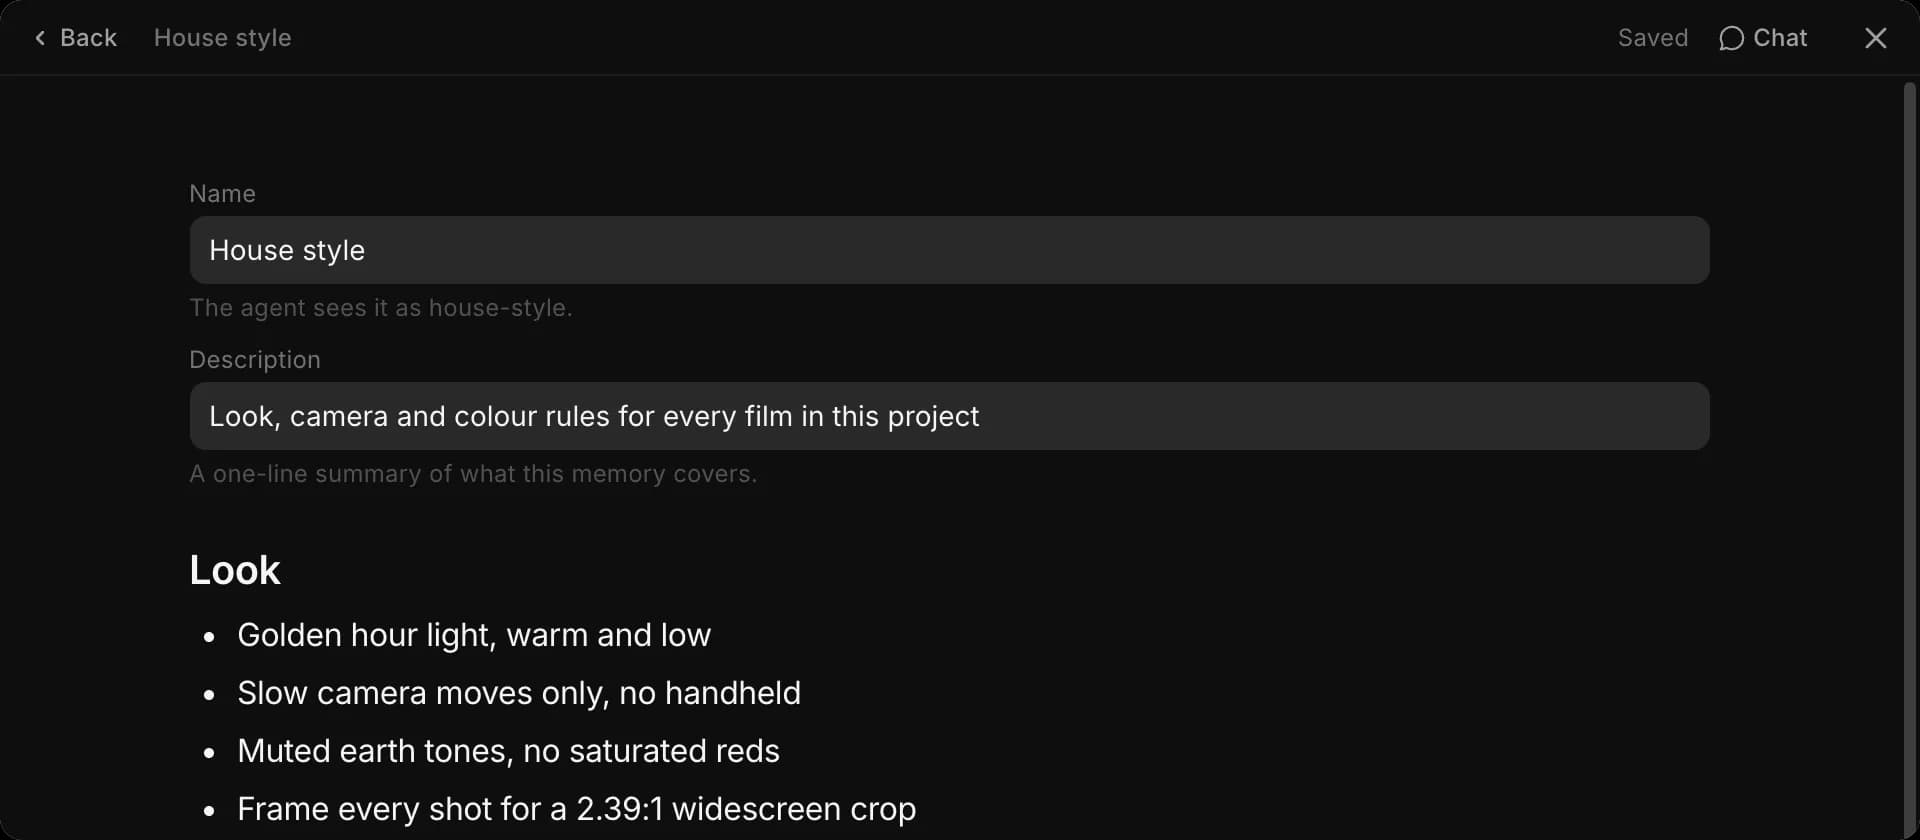Go back using the Back label
Image resolution: width=1920 pixels, height=840 pixels.
pyautogui.click(x=88, y=38)
